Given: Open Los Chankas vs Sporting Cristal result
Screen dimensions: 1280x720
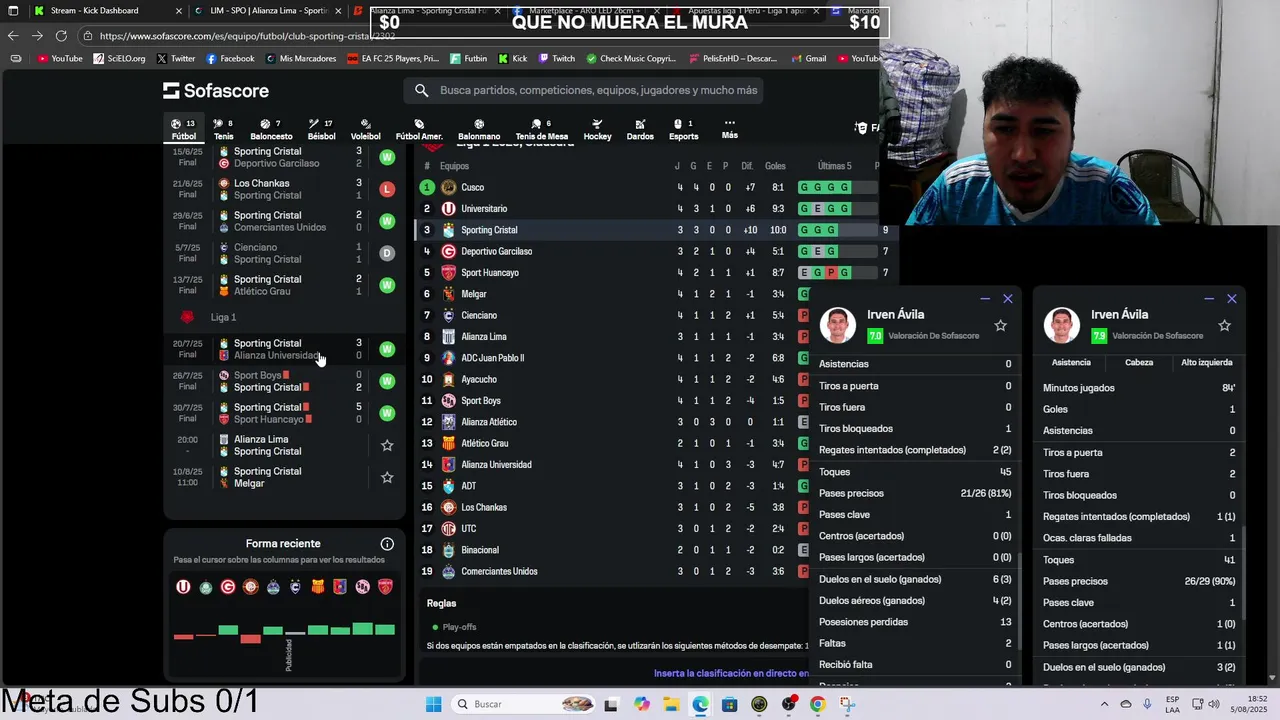Looking at the screenshot, I should (x=285, y=189).
